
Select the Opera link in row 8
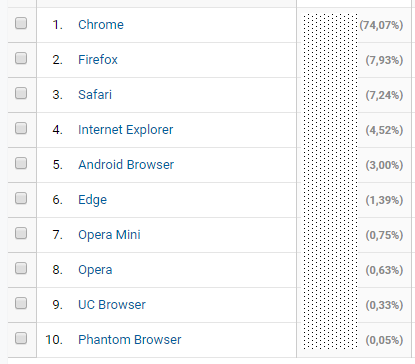pos(95,270)
